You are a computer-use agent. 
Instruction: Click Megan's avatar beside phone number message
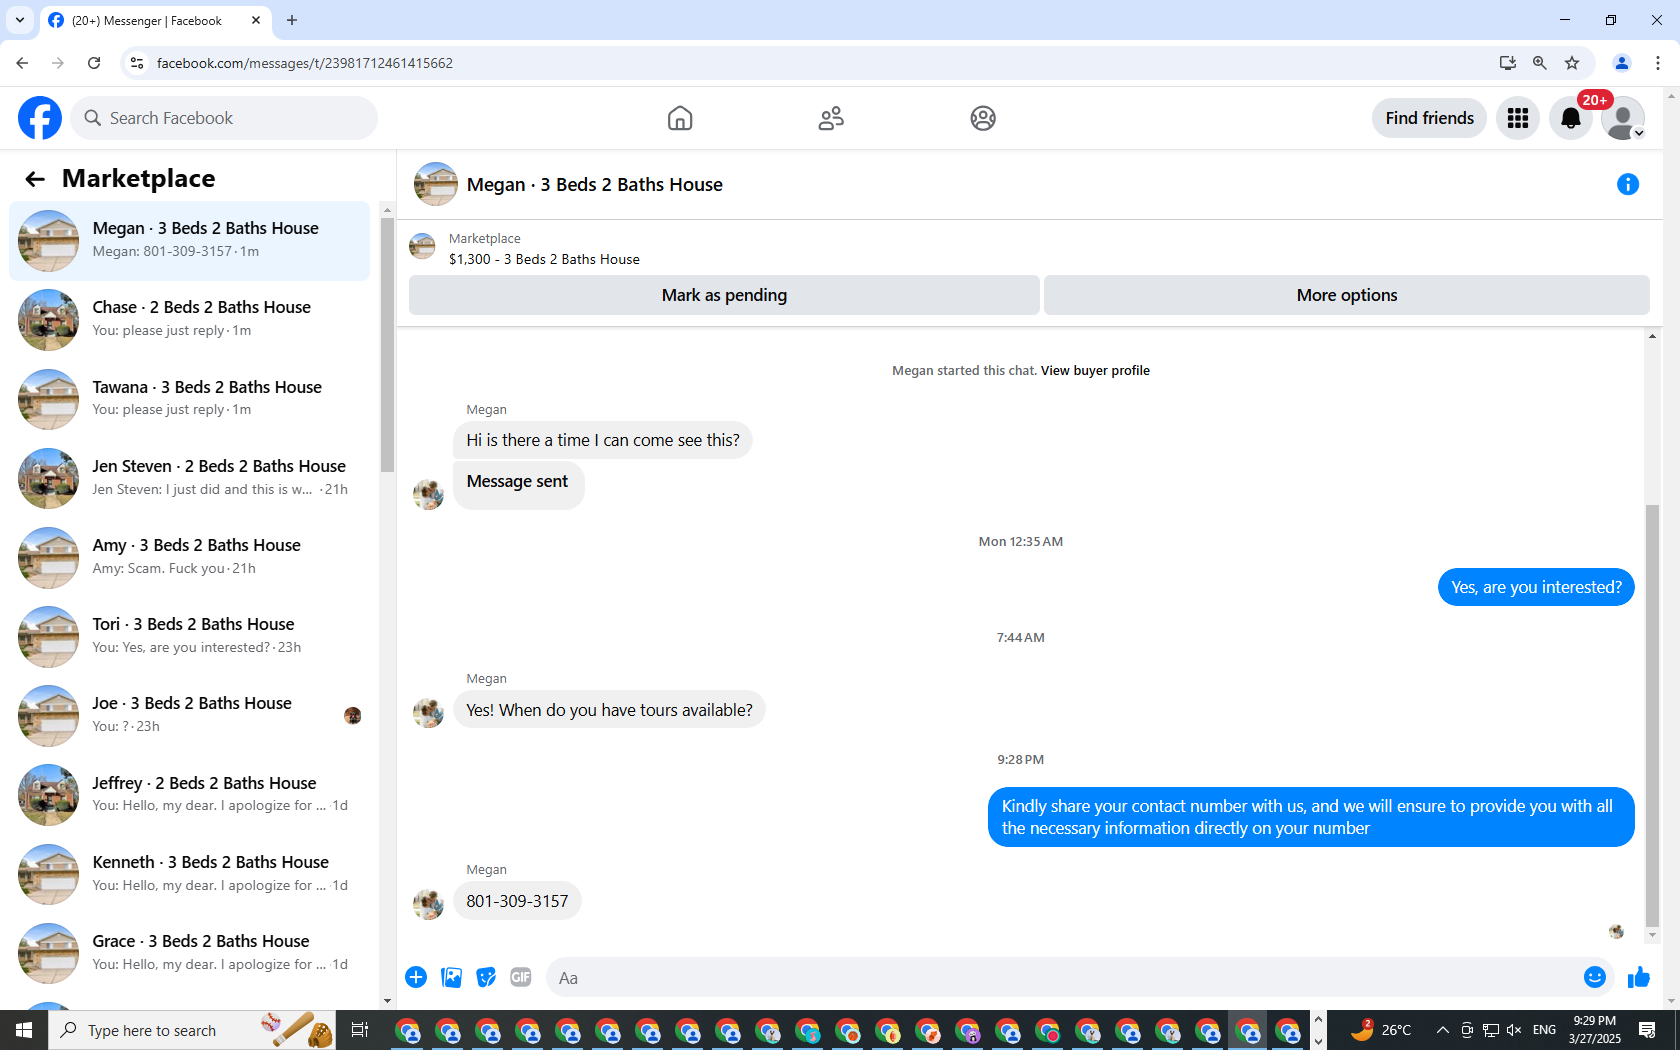coord(428,904)
